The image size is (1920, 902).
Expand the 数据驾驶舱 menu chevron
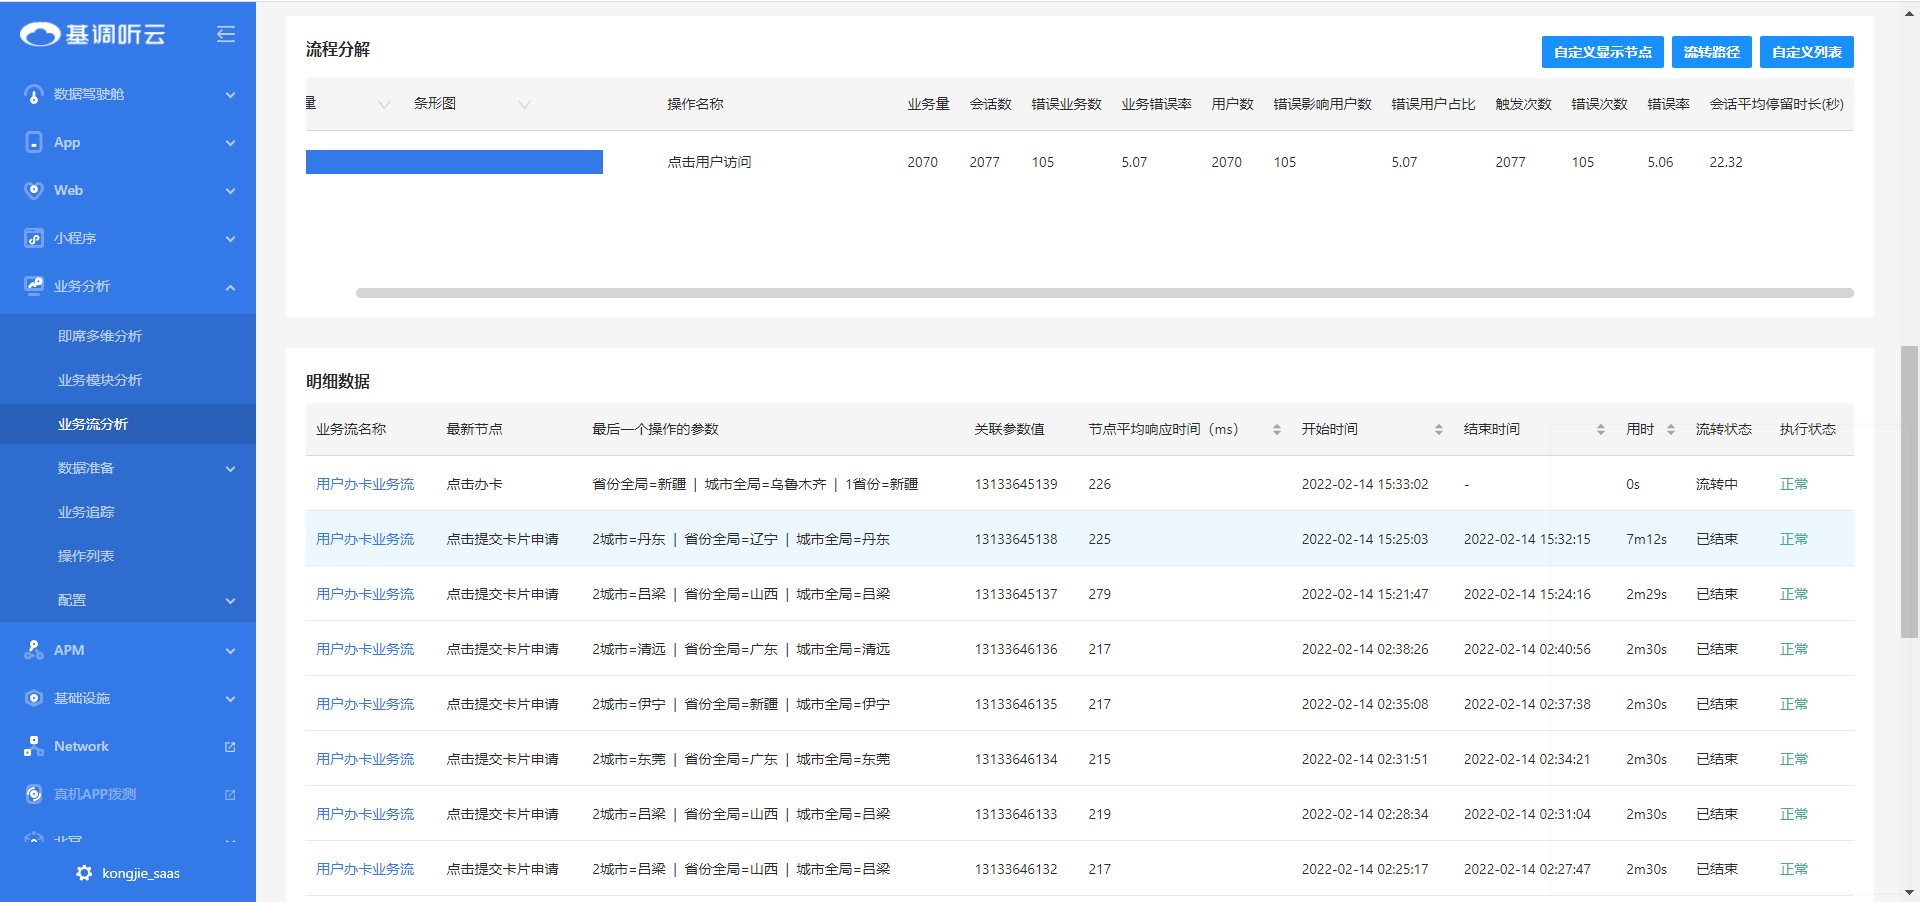[x=231, y=95]
